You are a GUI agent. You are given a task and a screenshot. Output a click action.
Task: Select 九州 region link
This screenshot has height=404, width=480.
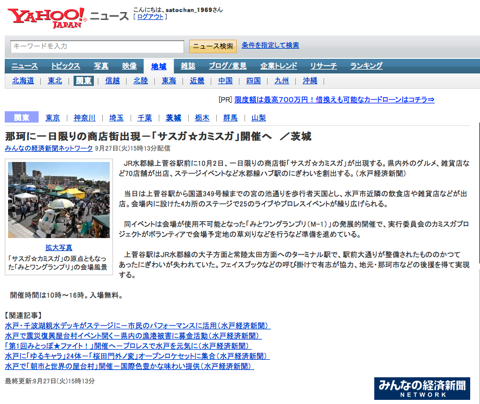(282, 81)
